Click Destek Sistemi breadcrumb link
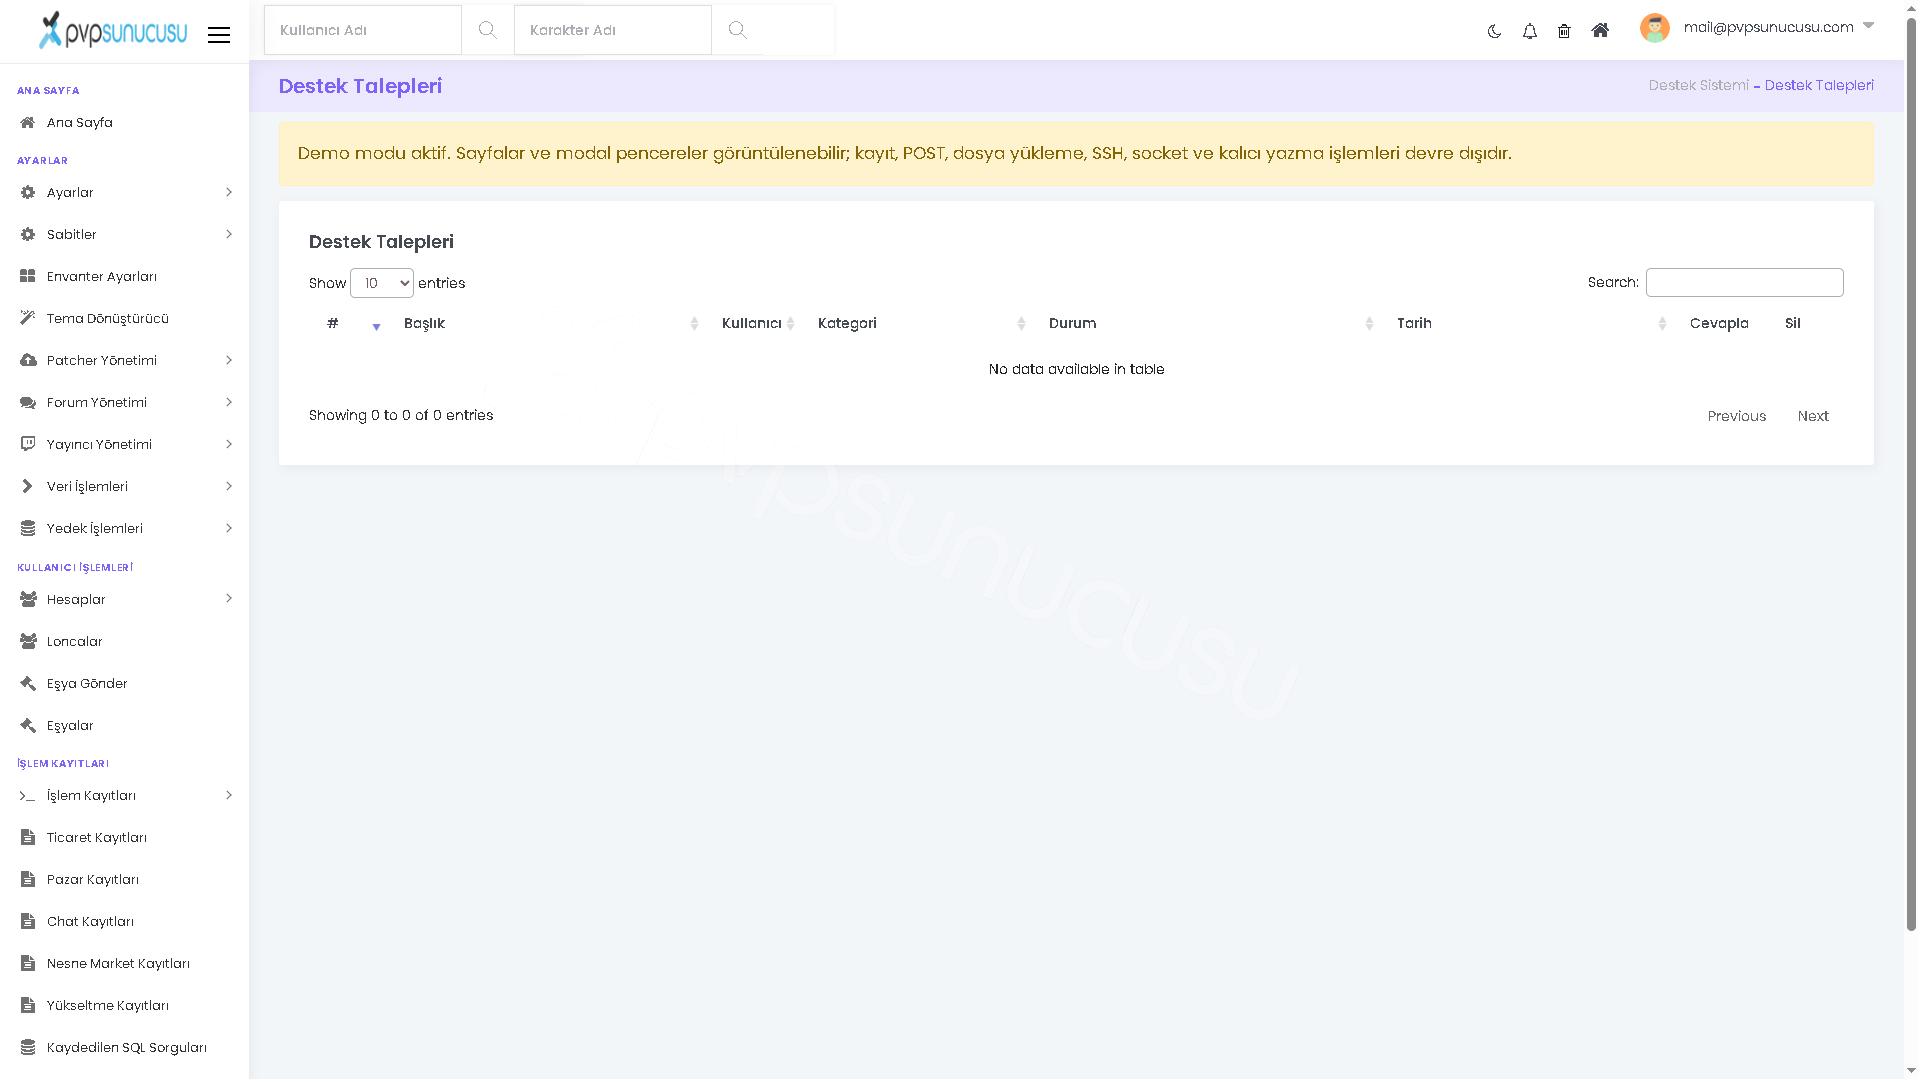The image size is (1918, 1079). coord(1698,85)
